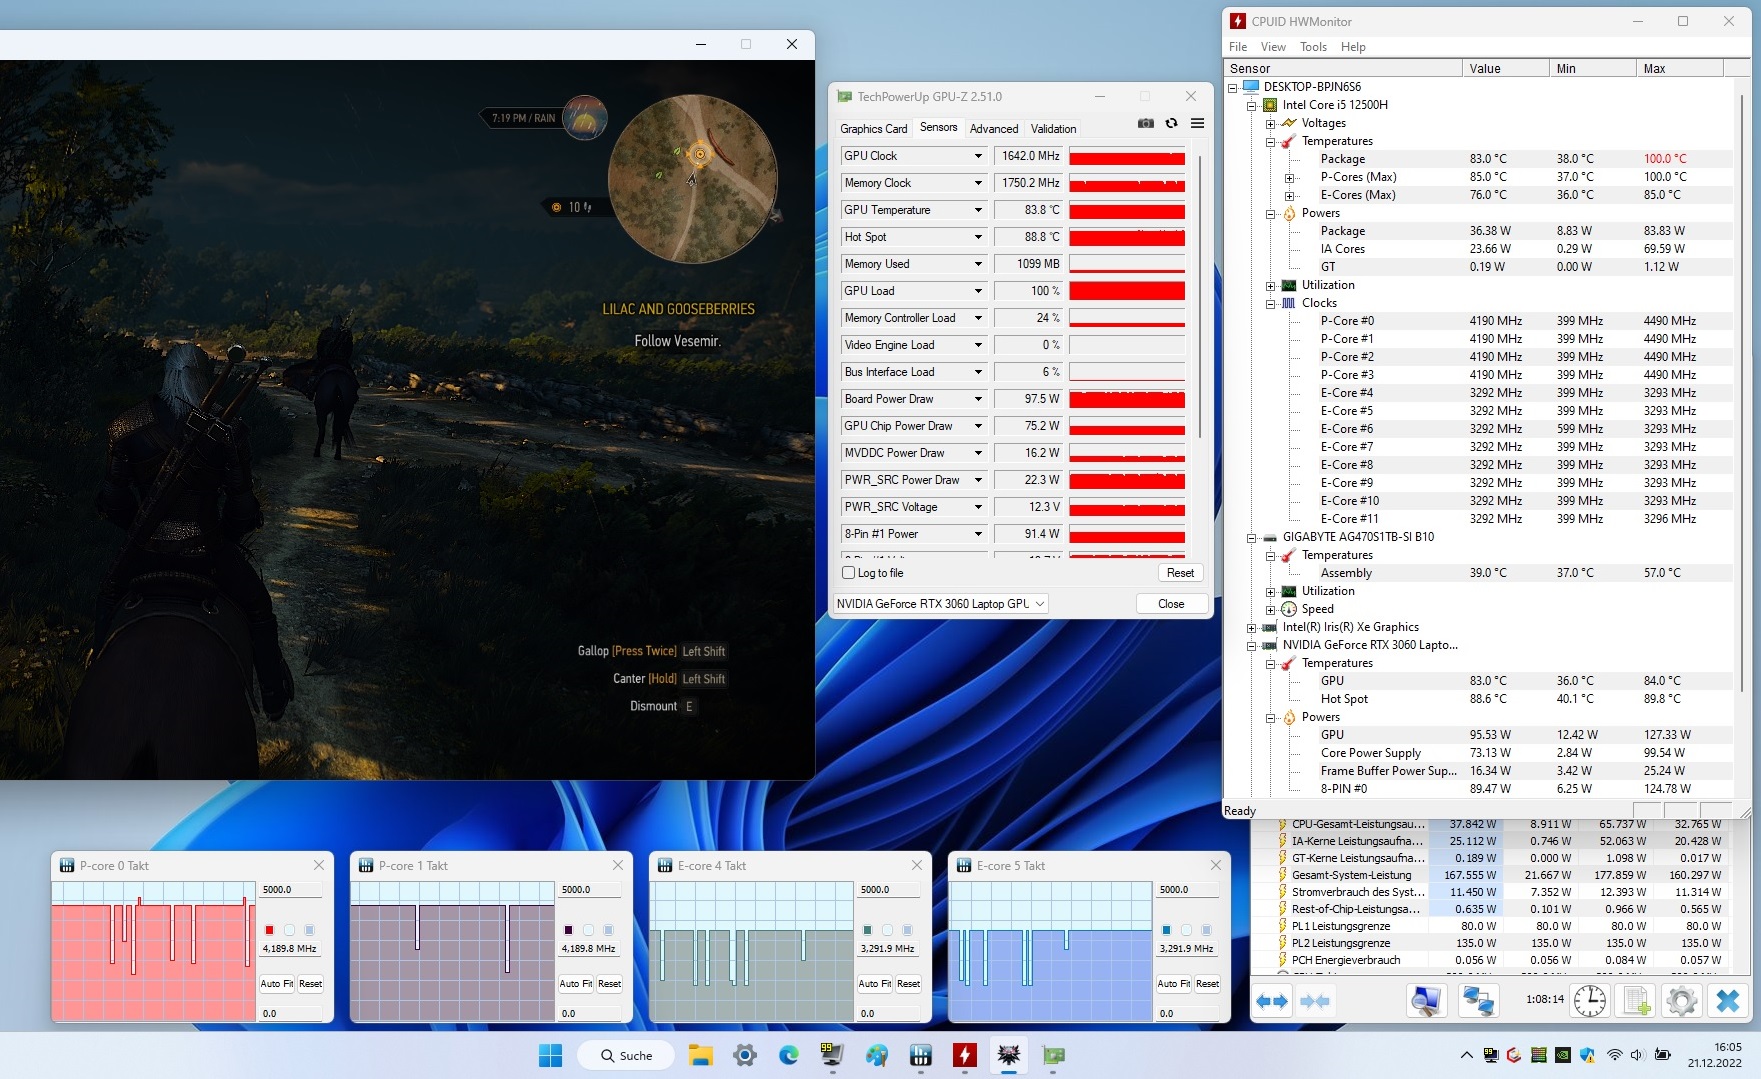Click the HWiNFO blue X close icon

point(1727,1000)
